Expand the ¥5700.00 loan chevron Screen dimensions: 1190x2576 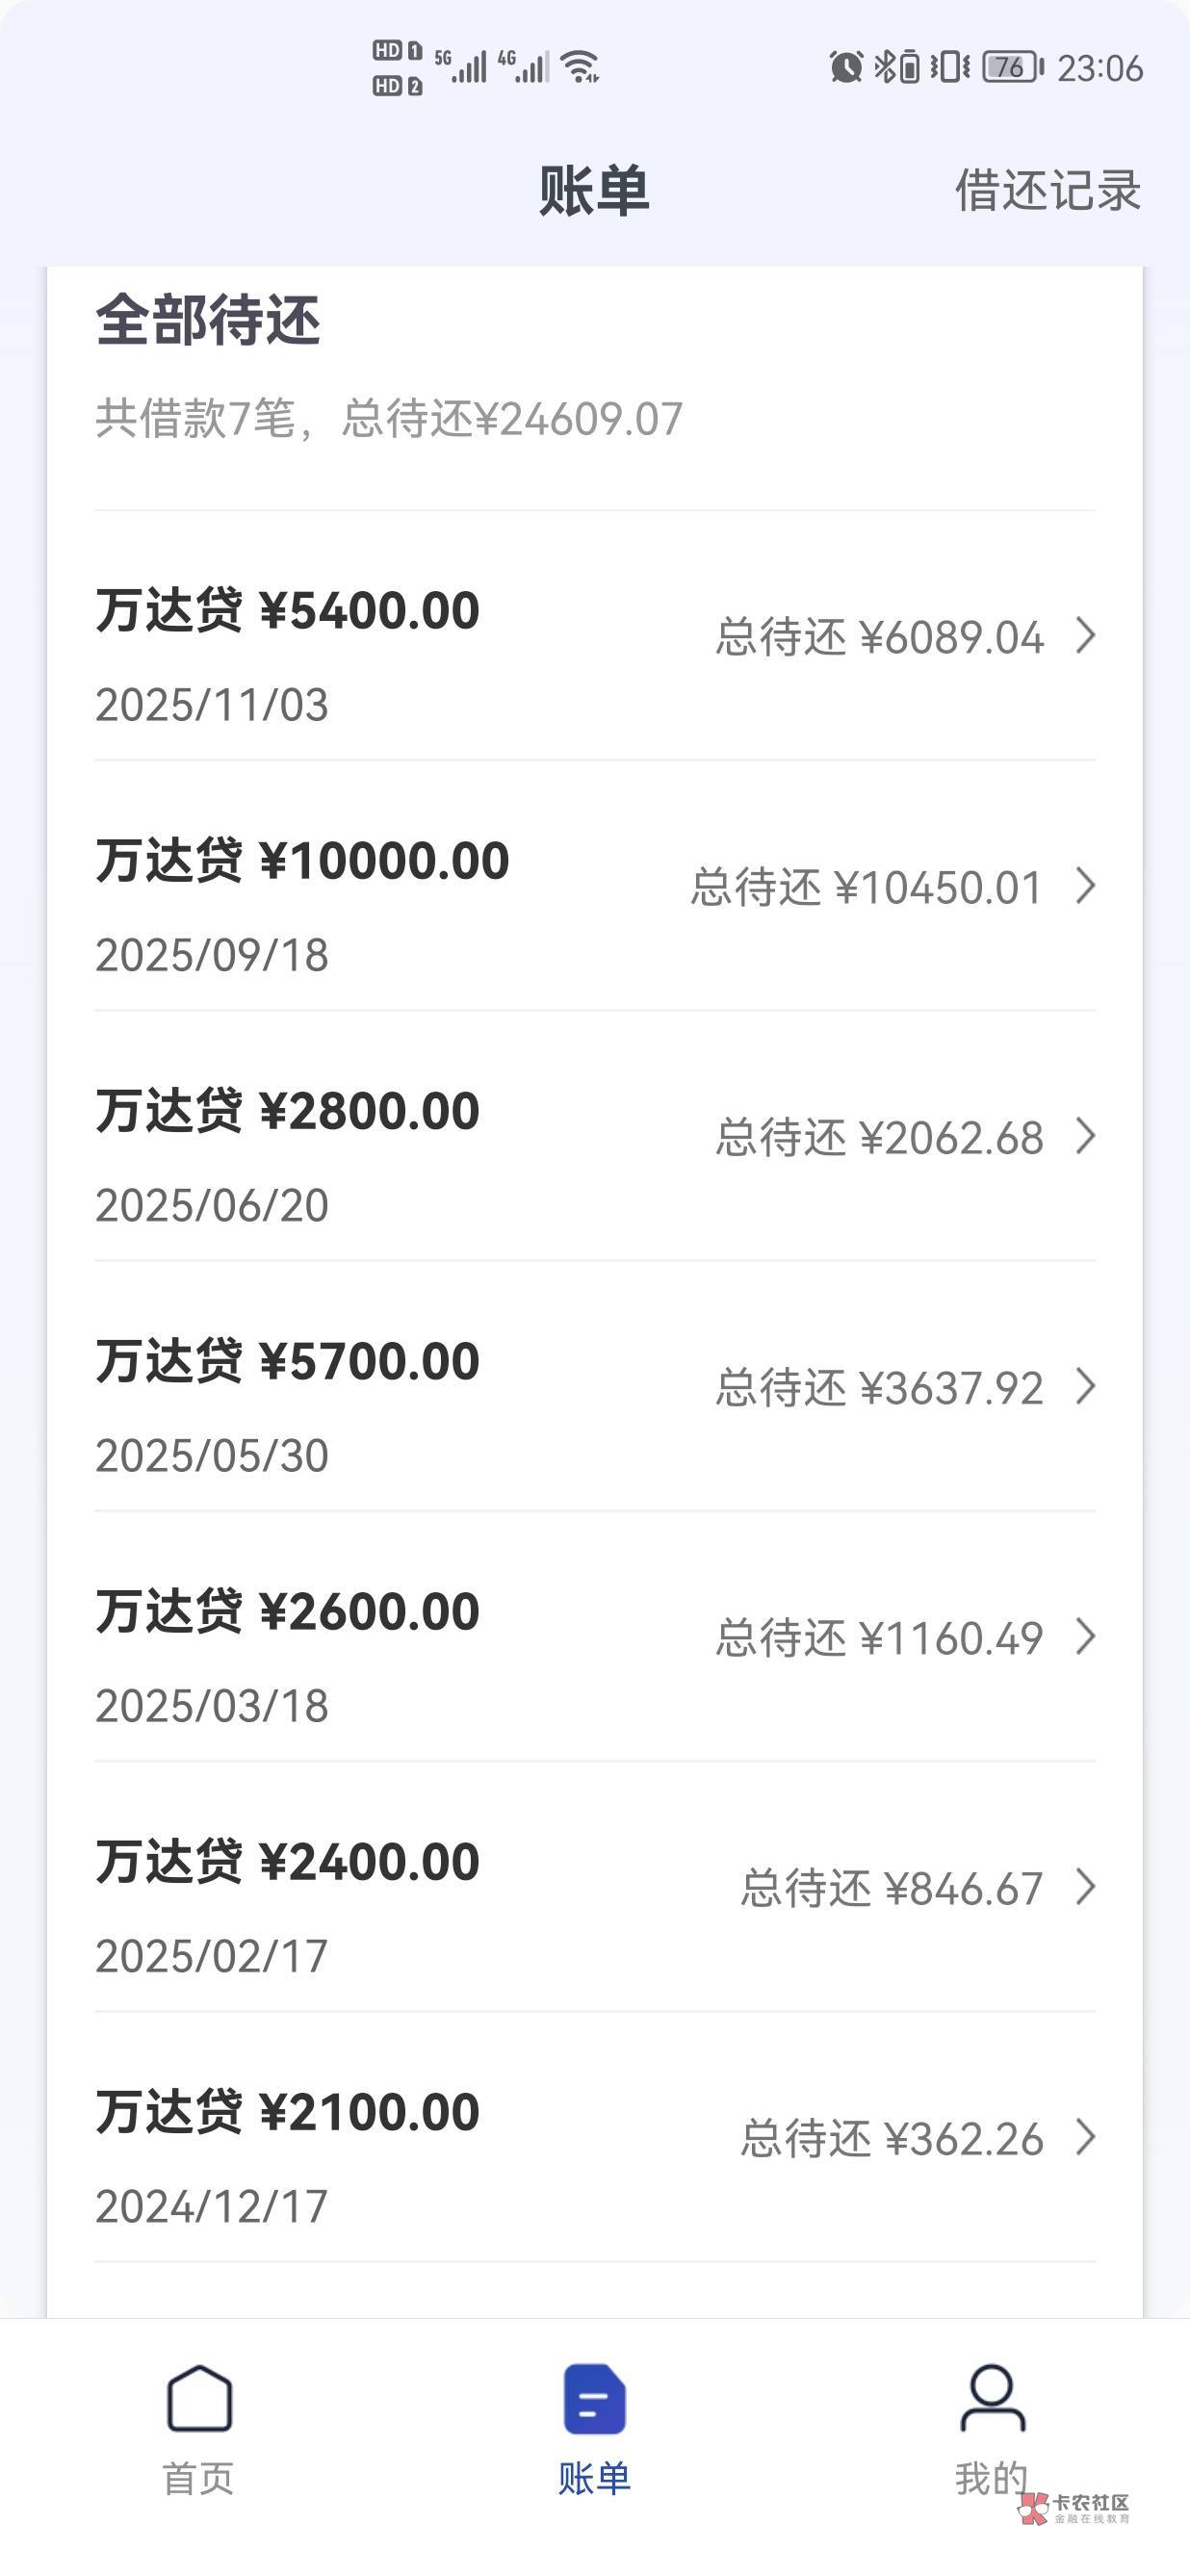(x=1085, y=1386)
